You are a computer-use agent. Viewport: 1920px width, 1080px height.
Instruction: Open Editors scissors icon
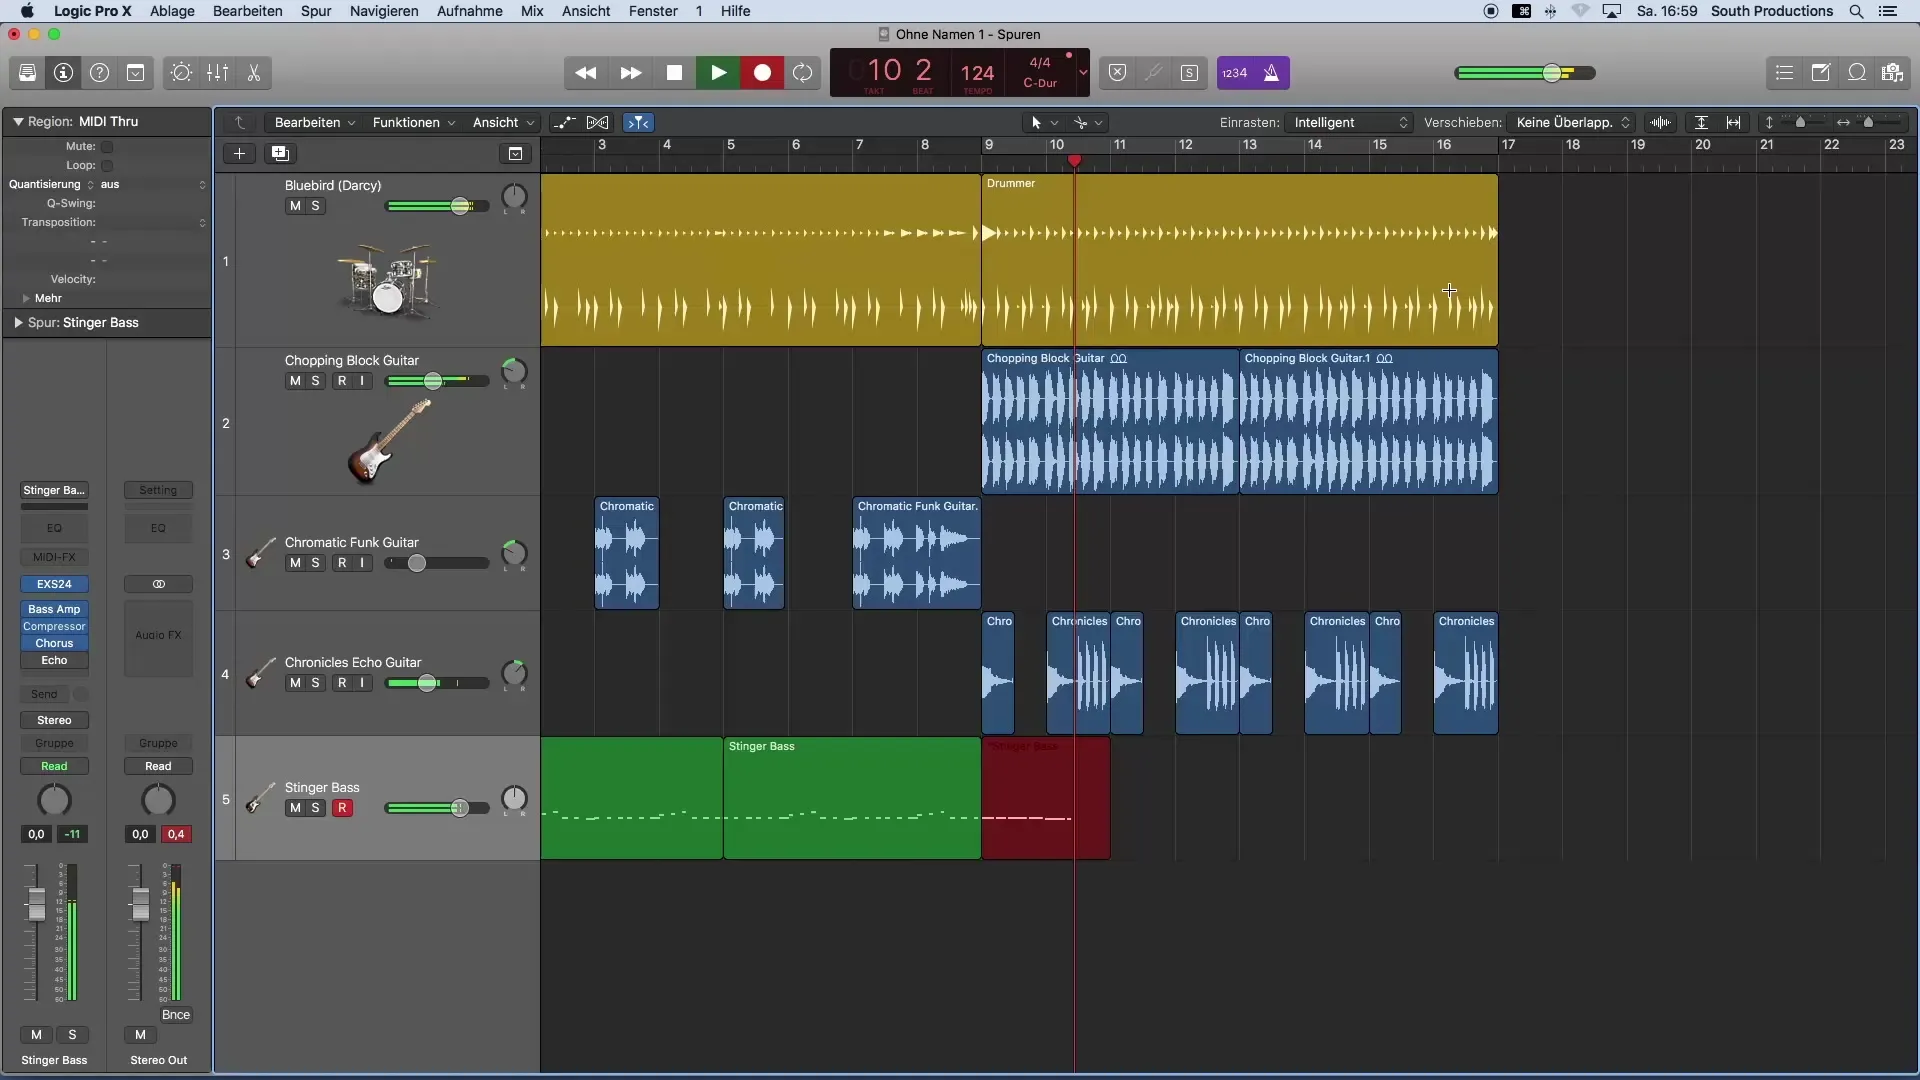[x=253, y=73]
